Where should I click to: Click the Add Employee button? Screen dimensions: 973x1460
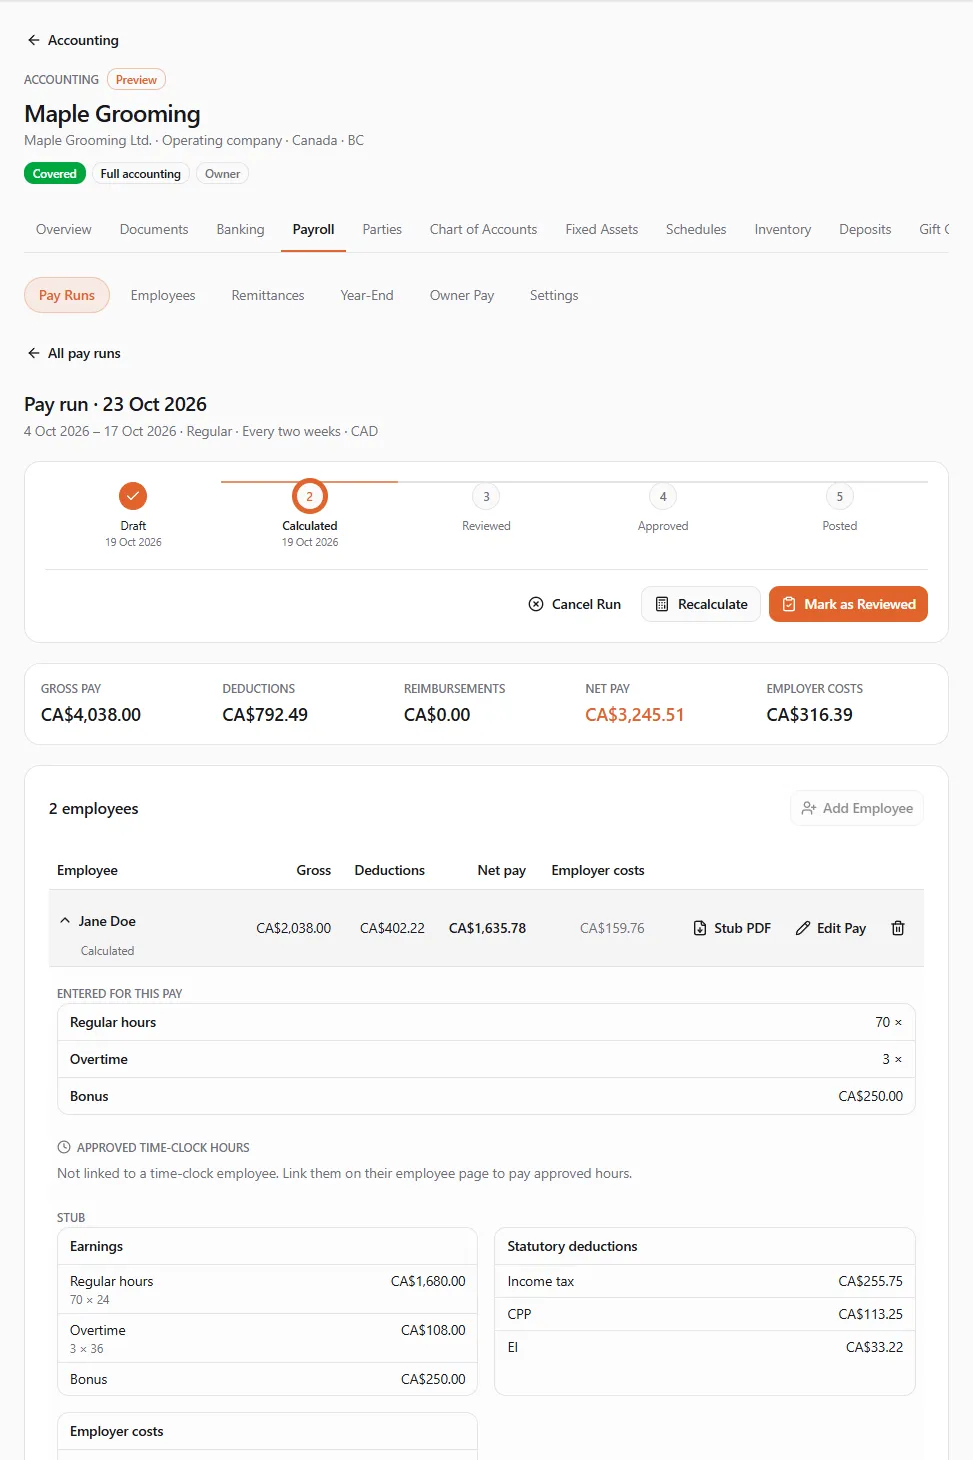(x=857, y=808)
